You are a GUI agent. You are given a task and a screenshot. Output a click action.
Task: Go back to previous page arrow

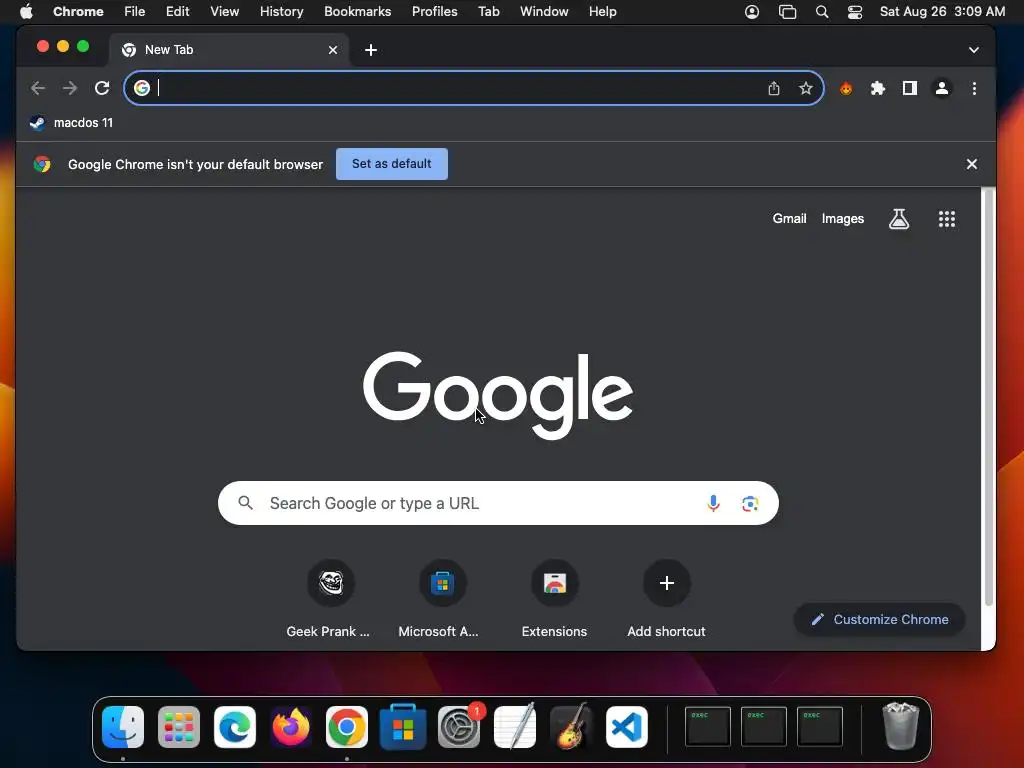tap(38, 88)
